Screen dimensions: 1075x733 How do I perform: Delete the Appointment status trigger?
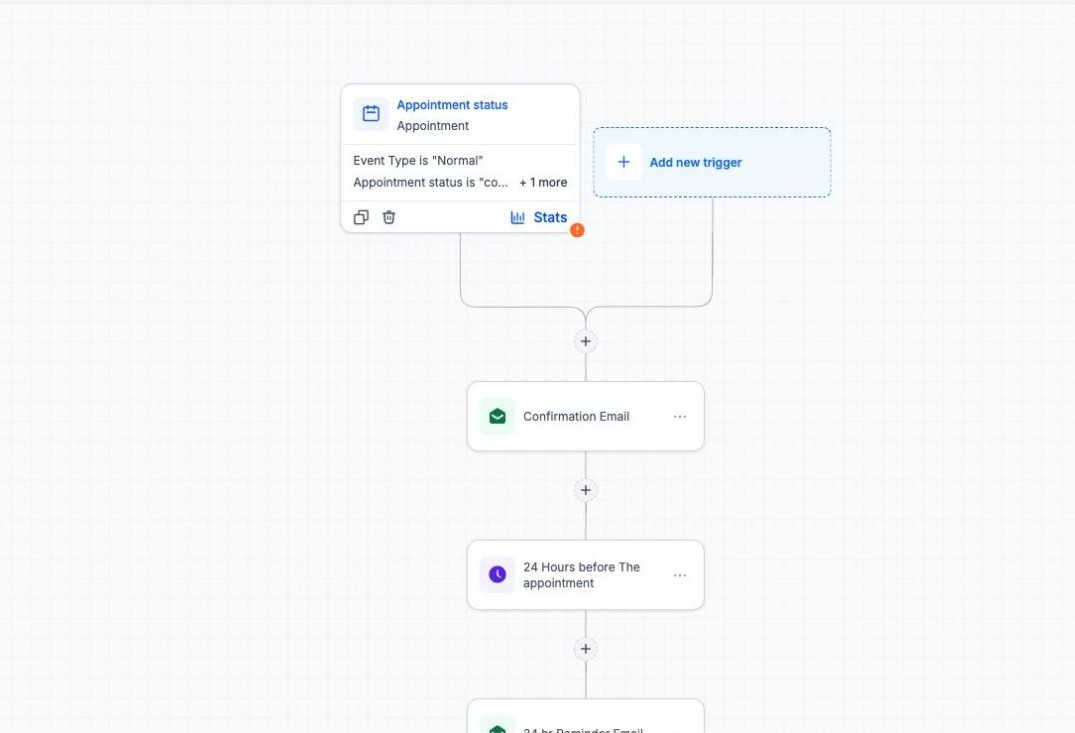[389, 217]
